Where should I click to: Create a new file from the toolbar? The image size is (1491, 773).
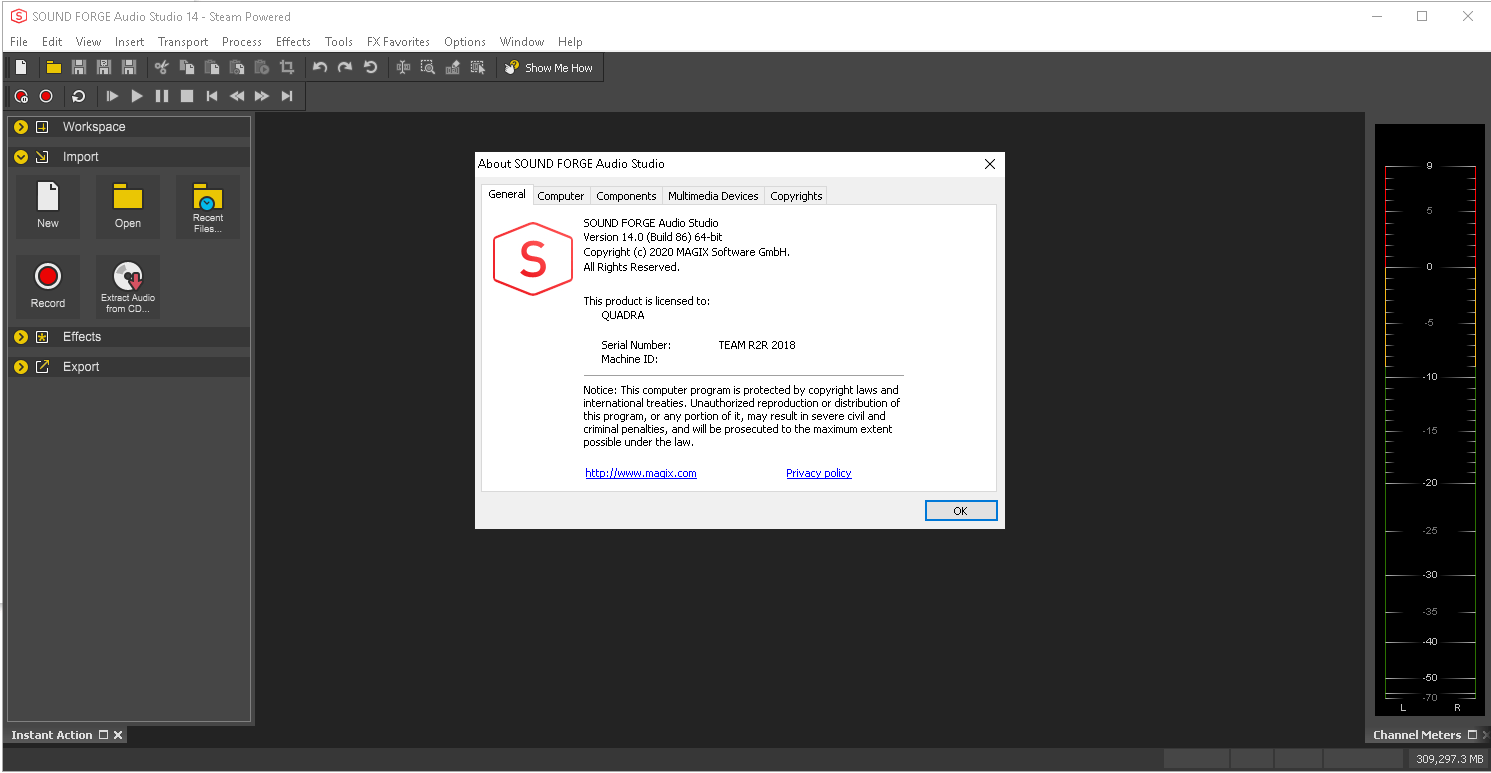pyautogui.click(x=21, y=67)
